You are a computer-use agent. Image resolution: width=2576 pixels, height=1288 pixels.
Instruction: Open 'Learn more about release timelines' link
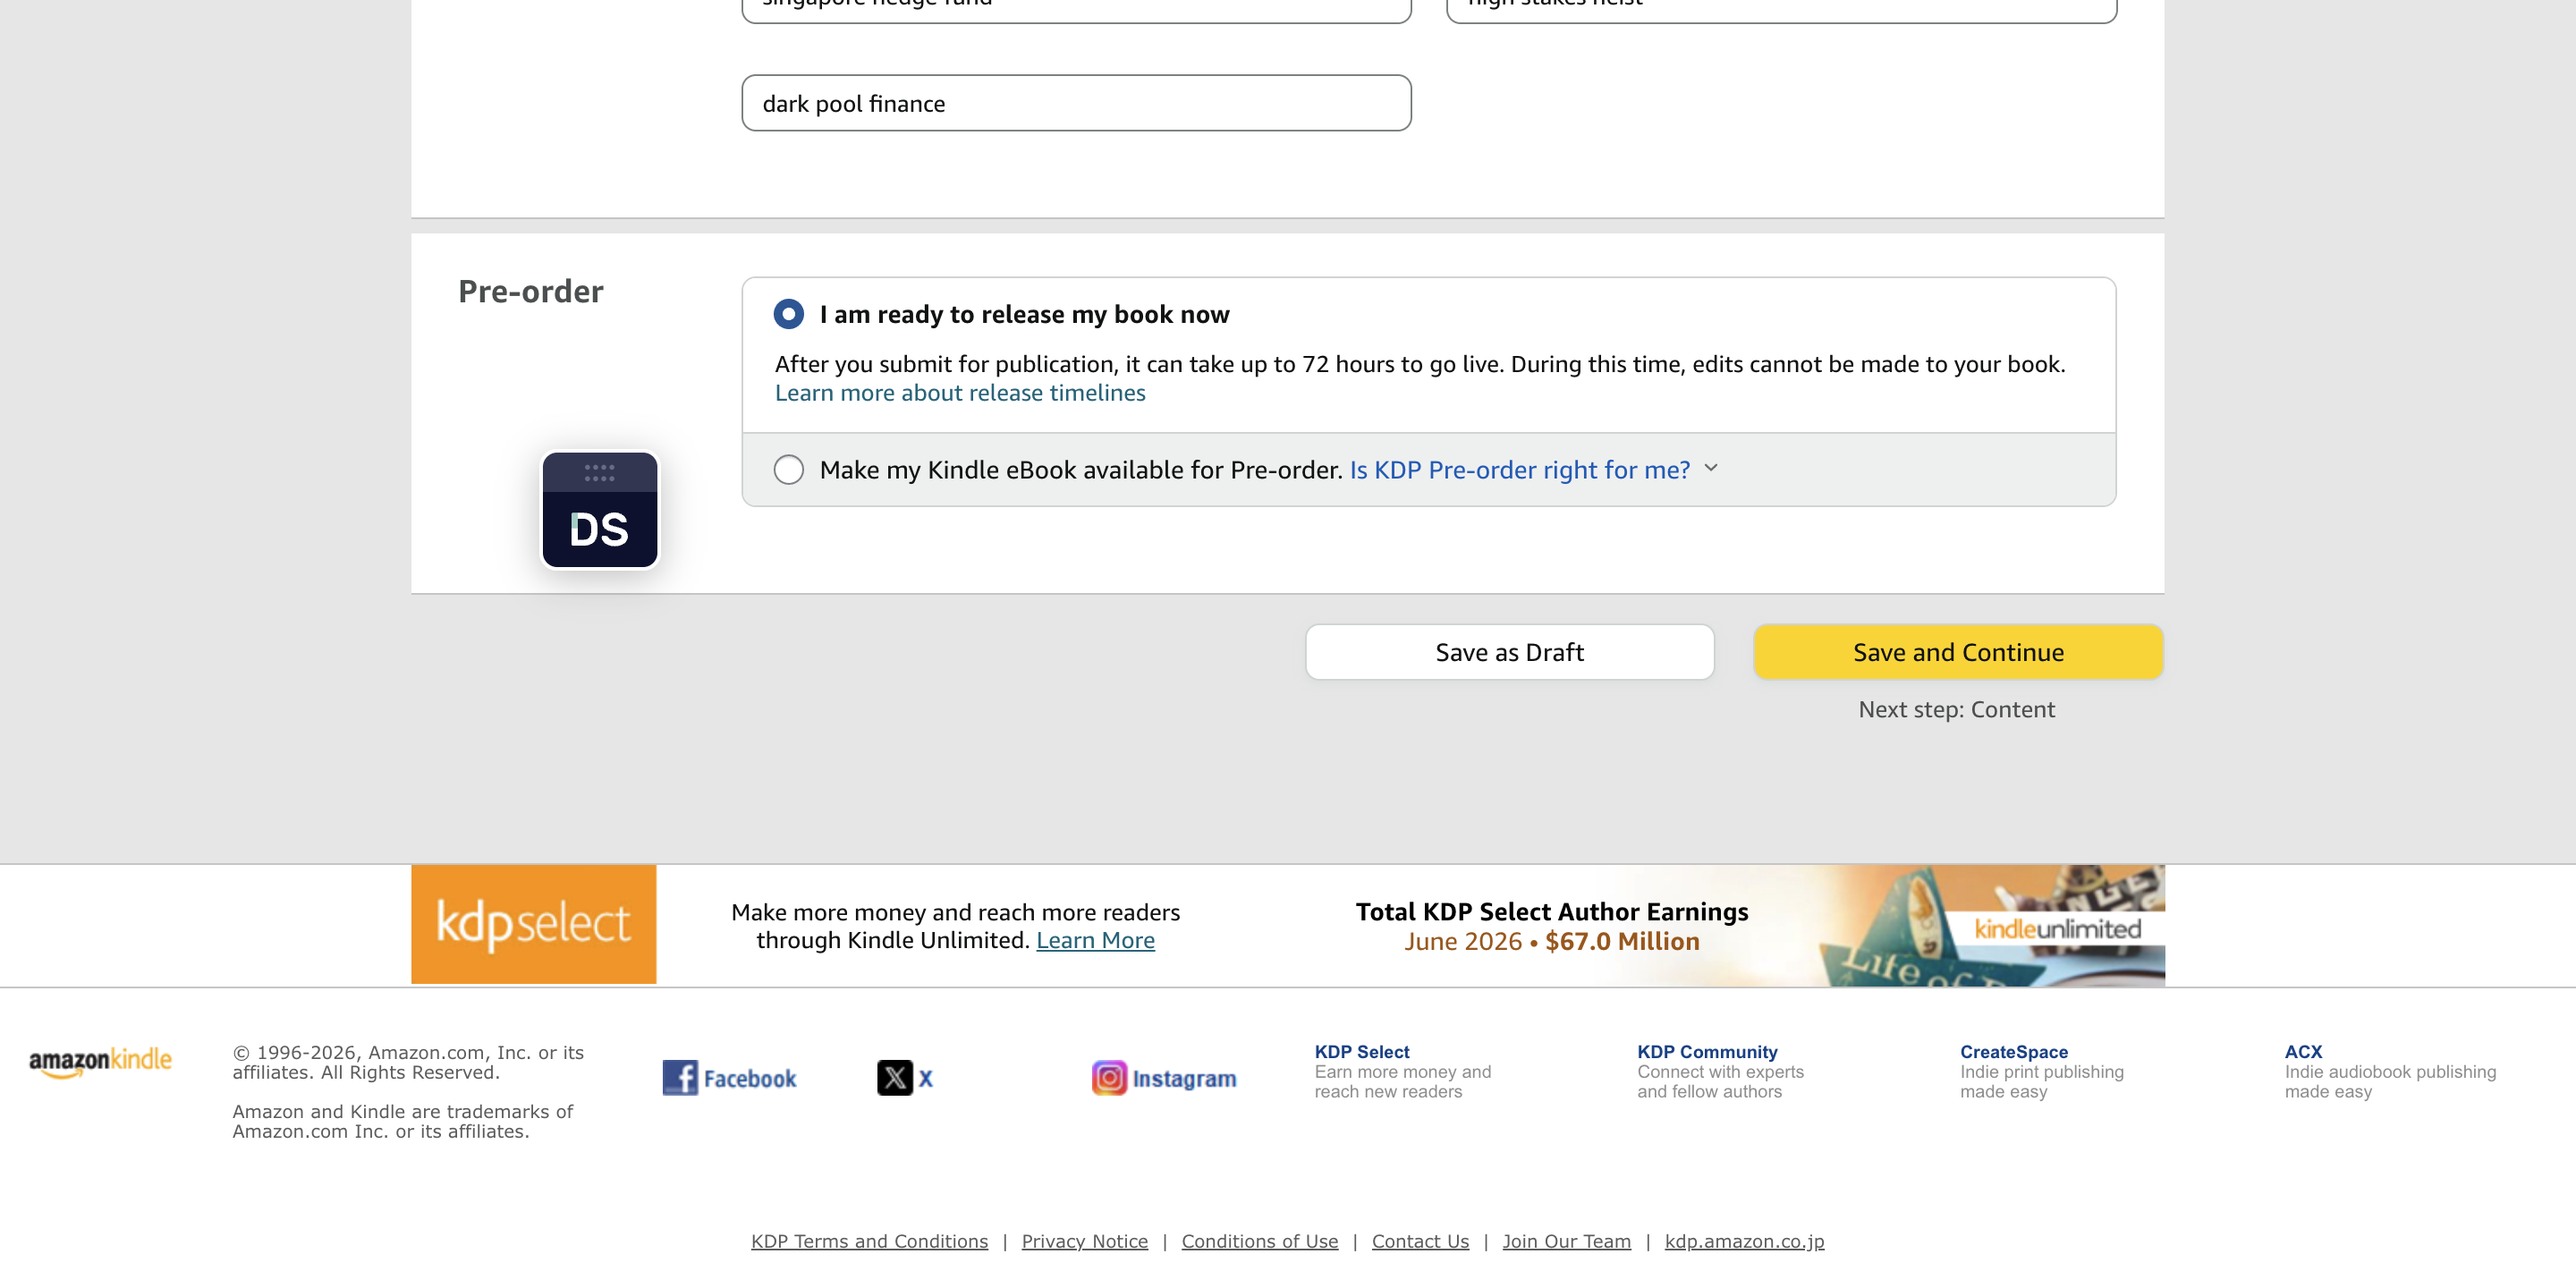tap(960, 393)
